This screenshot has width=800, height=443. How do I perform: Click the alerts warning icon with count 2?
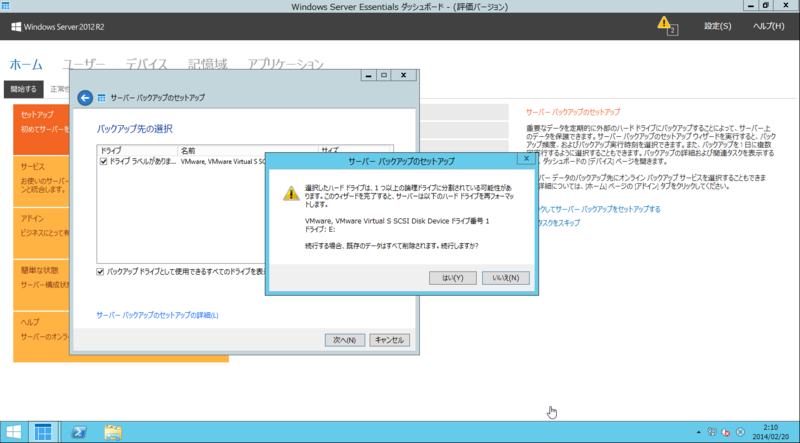tap(667, 25)
